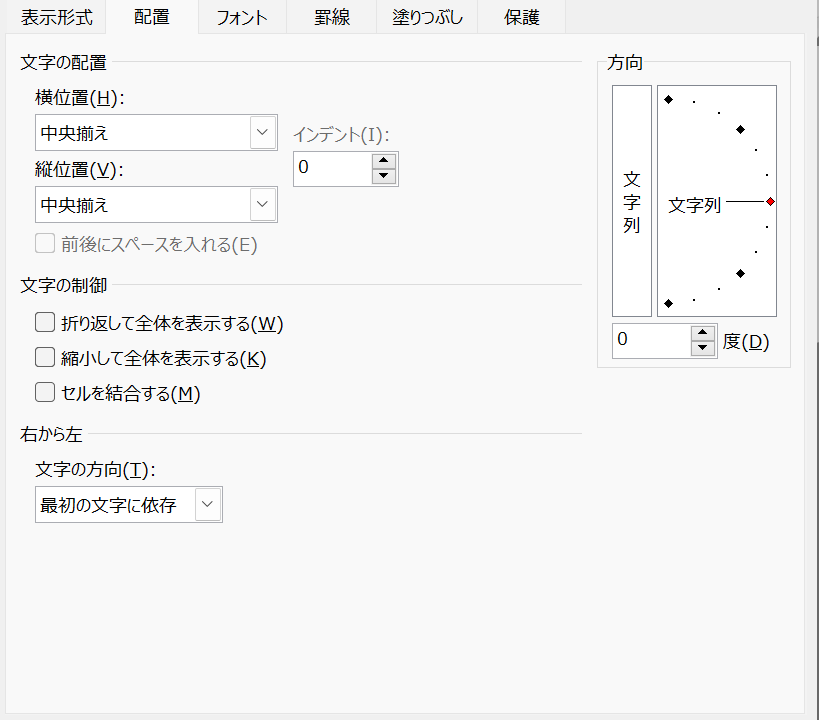Image resolution: width=819 pixels, height=720 pixels.
Task: Click the bottom black diamond in orientation dial
Action: (668, 303)
